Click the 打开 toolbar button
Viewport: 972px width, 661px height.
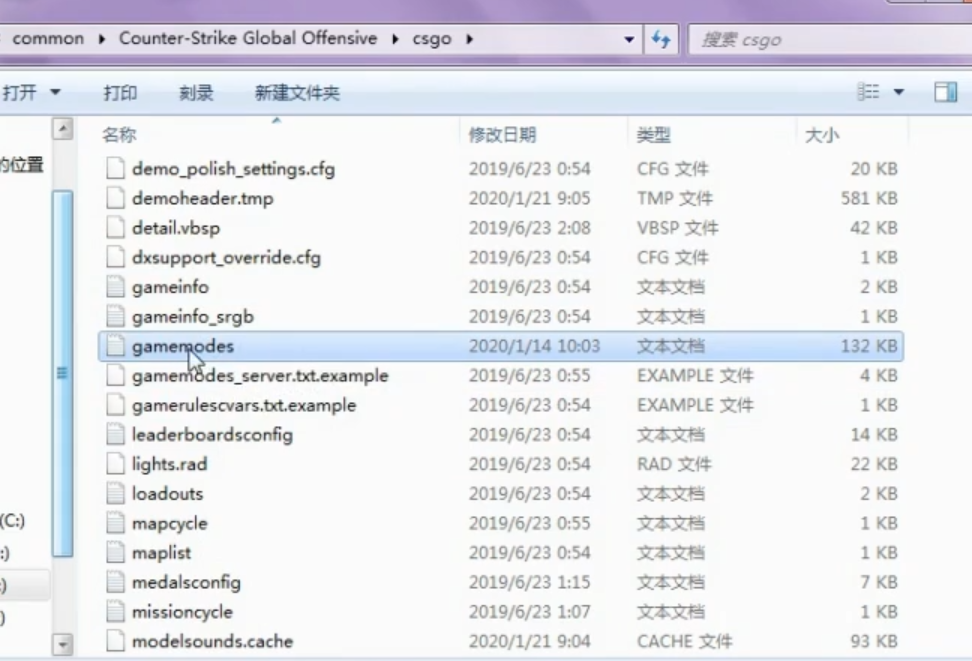(x=20, y=93)
